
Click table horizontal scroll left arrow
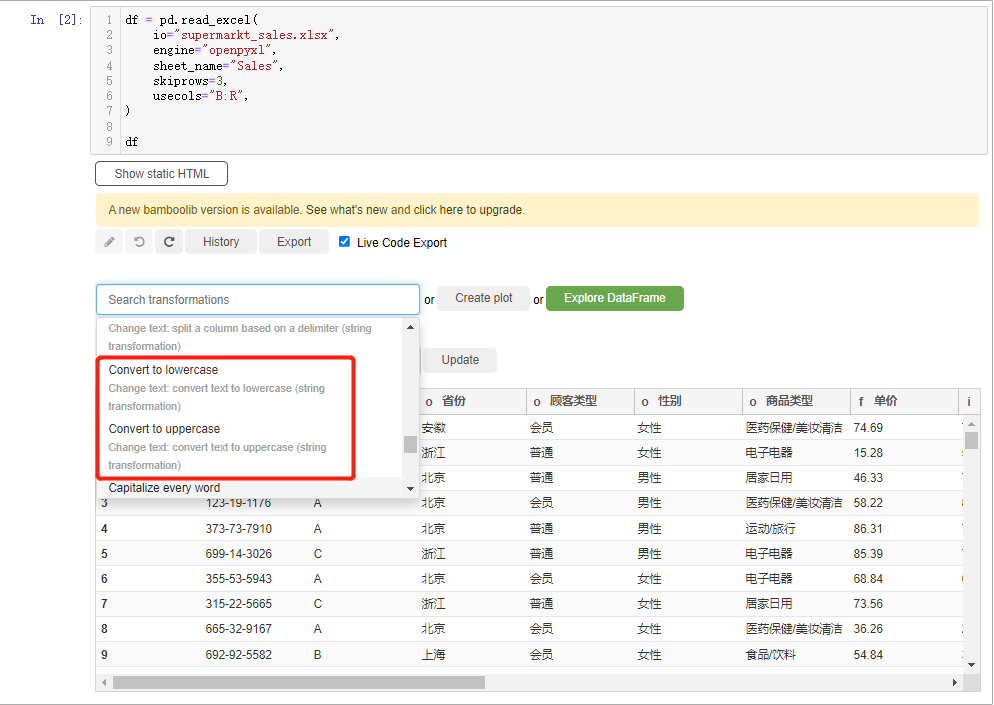click(x=104, y=682)
